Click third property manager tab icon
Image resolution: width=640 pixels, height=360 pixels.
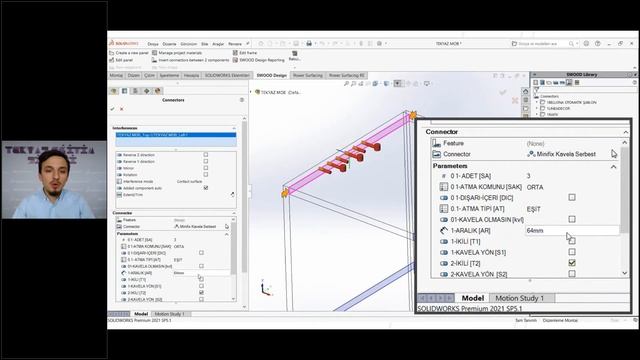tap(136, 91)
